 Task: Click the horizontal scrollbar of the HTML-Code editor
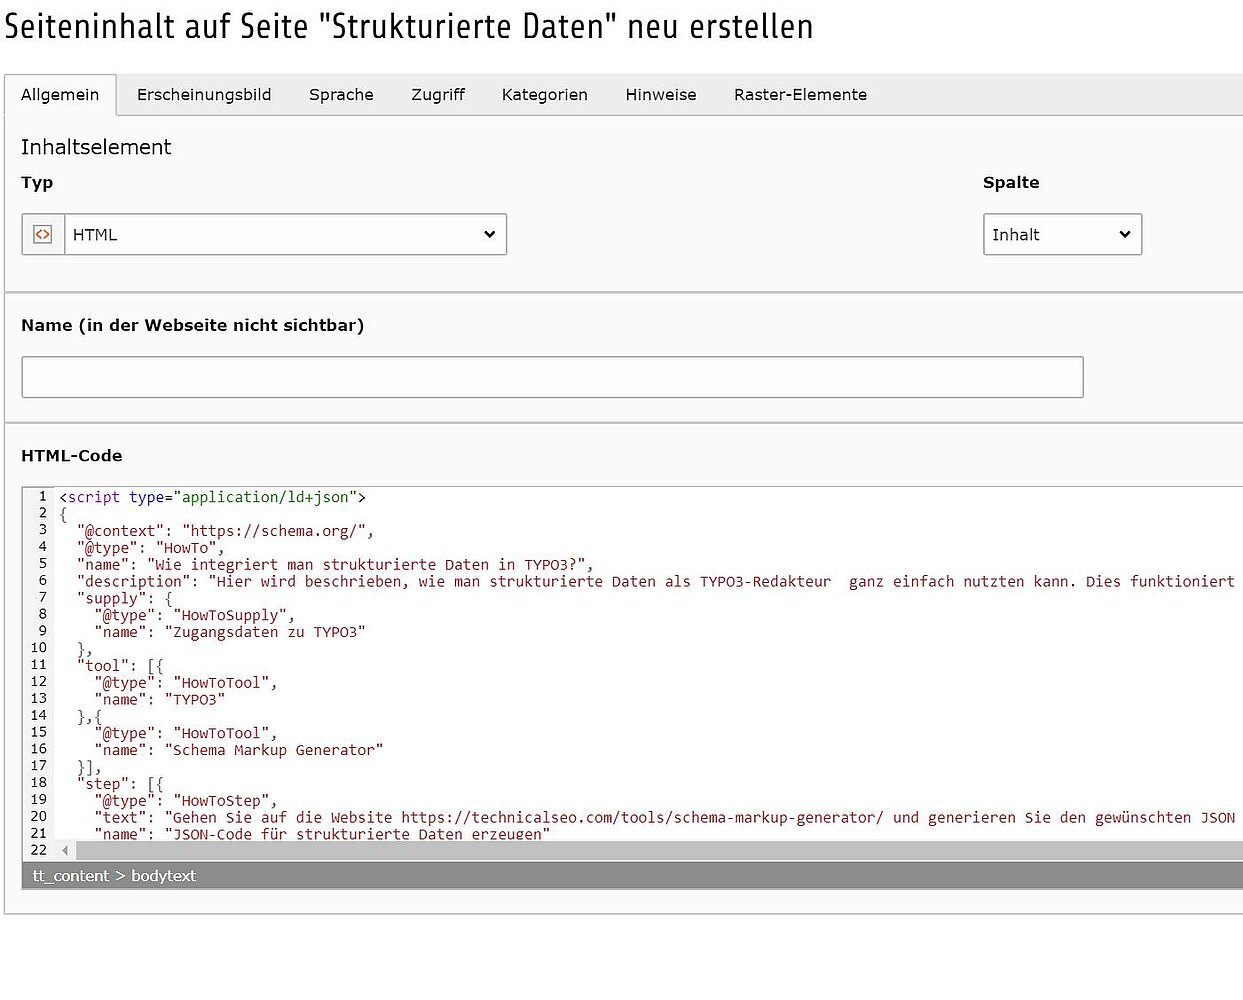pyautogui.click(x=650, y=851)
